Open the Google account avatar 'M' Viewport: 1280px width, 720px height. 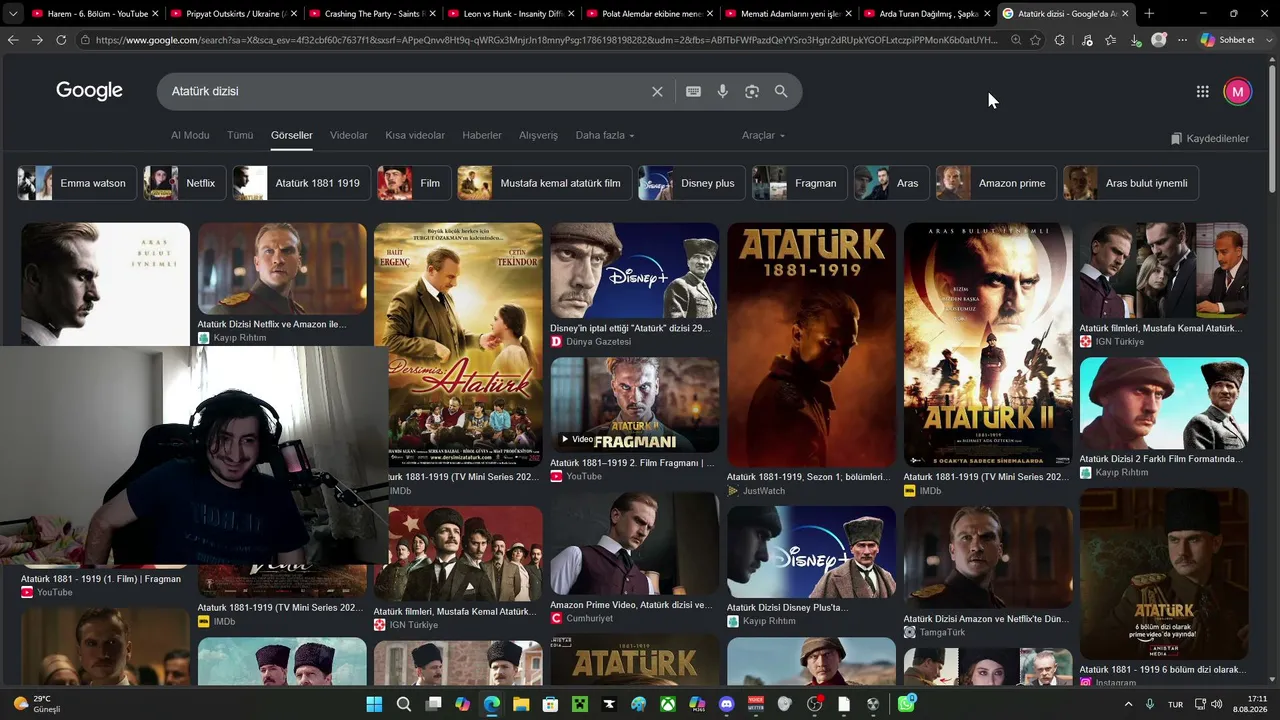[1237, 91]
